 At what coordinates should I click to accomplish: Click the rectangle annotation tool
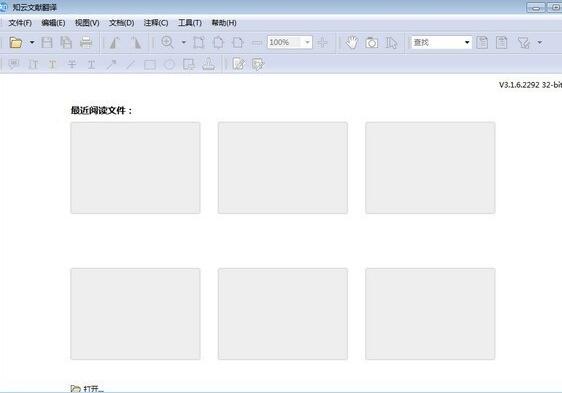150,65
